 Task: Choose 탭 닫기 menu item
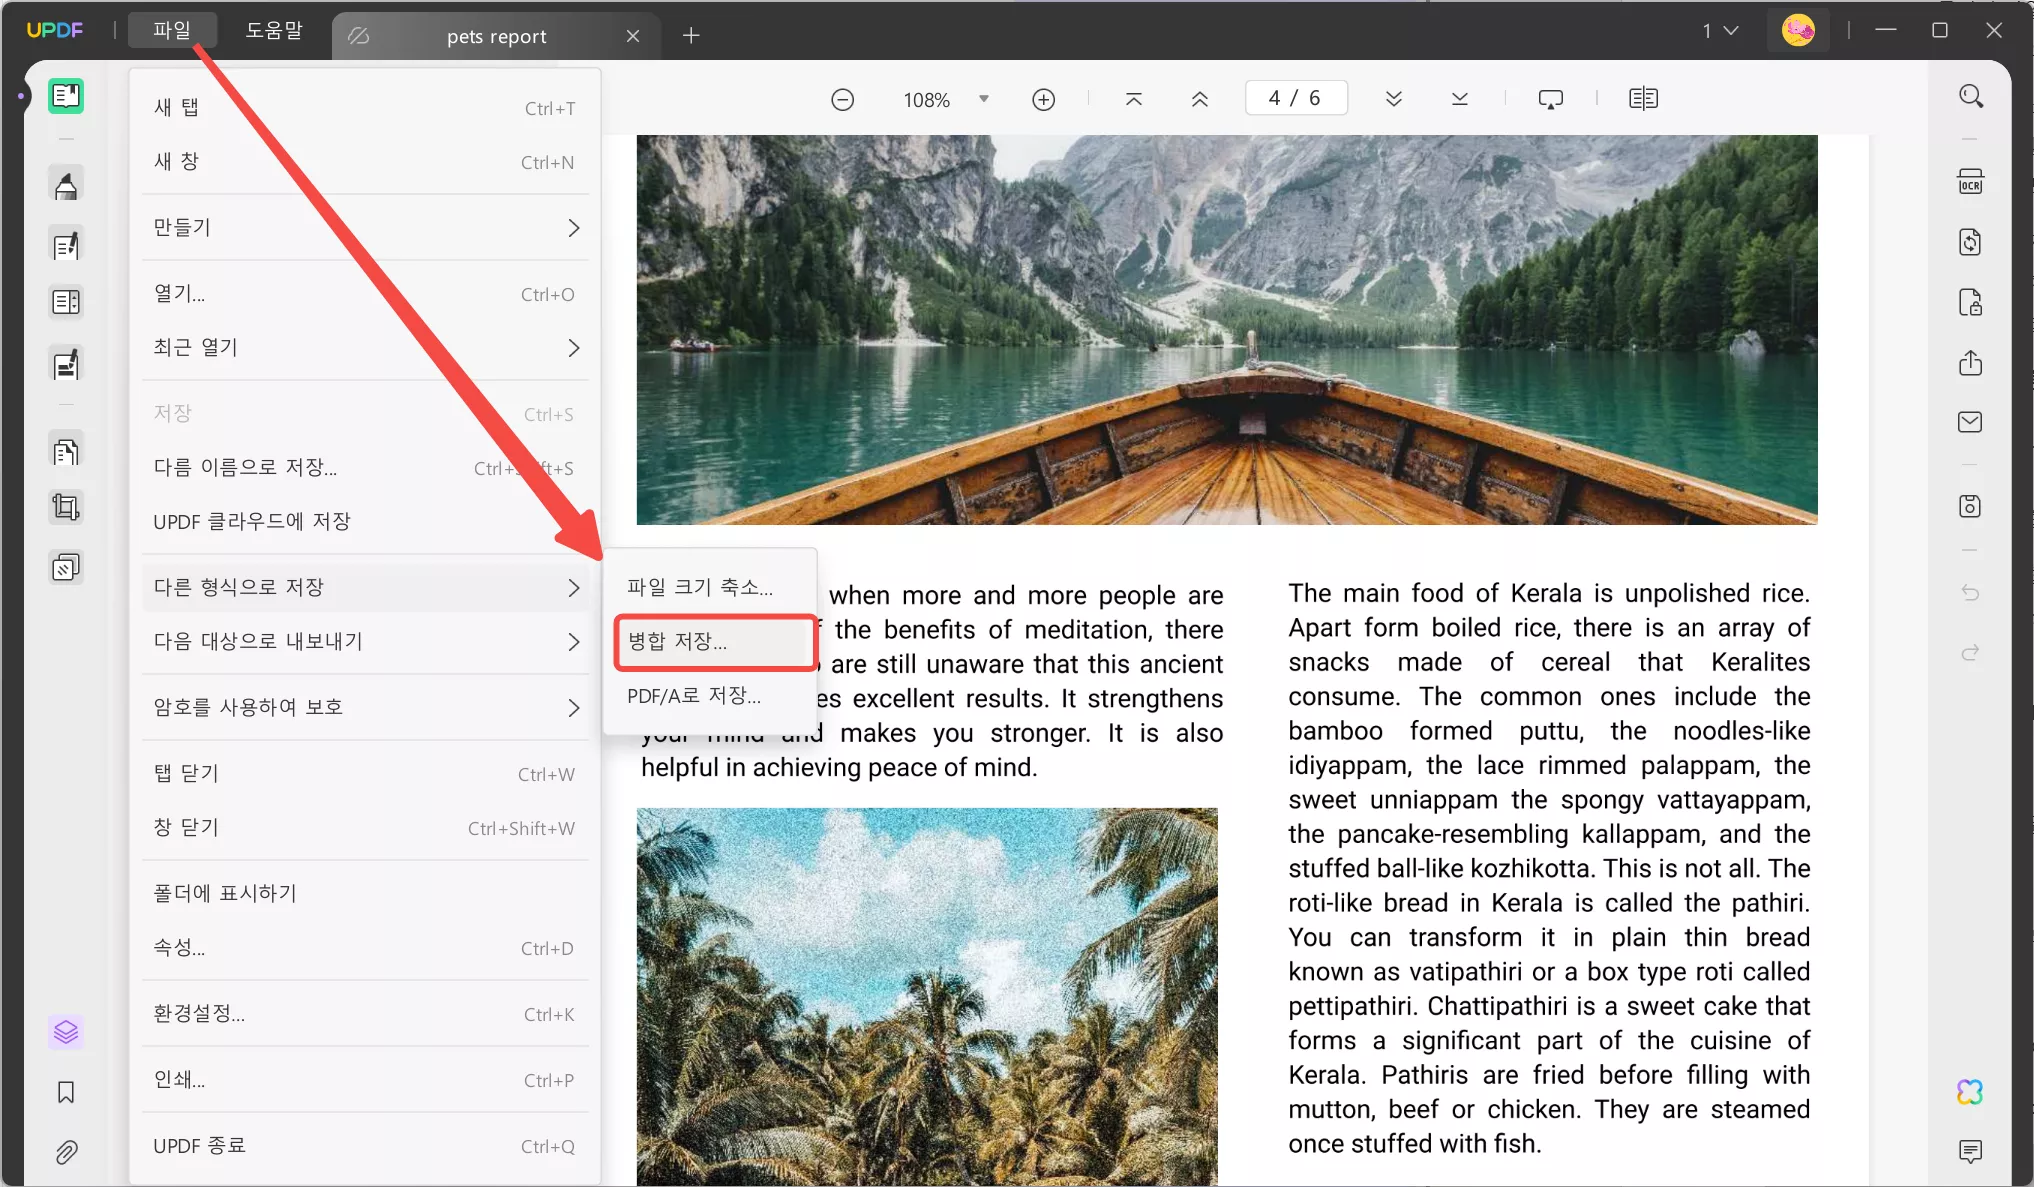click(365, 774)
